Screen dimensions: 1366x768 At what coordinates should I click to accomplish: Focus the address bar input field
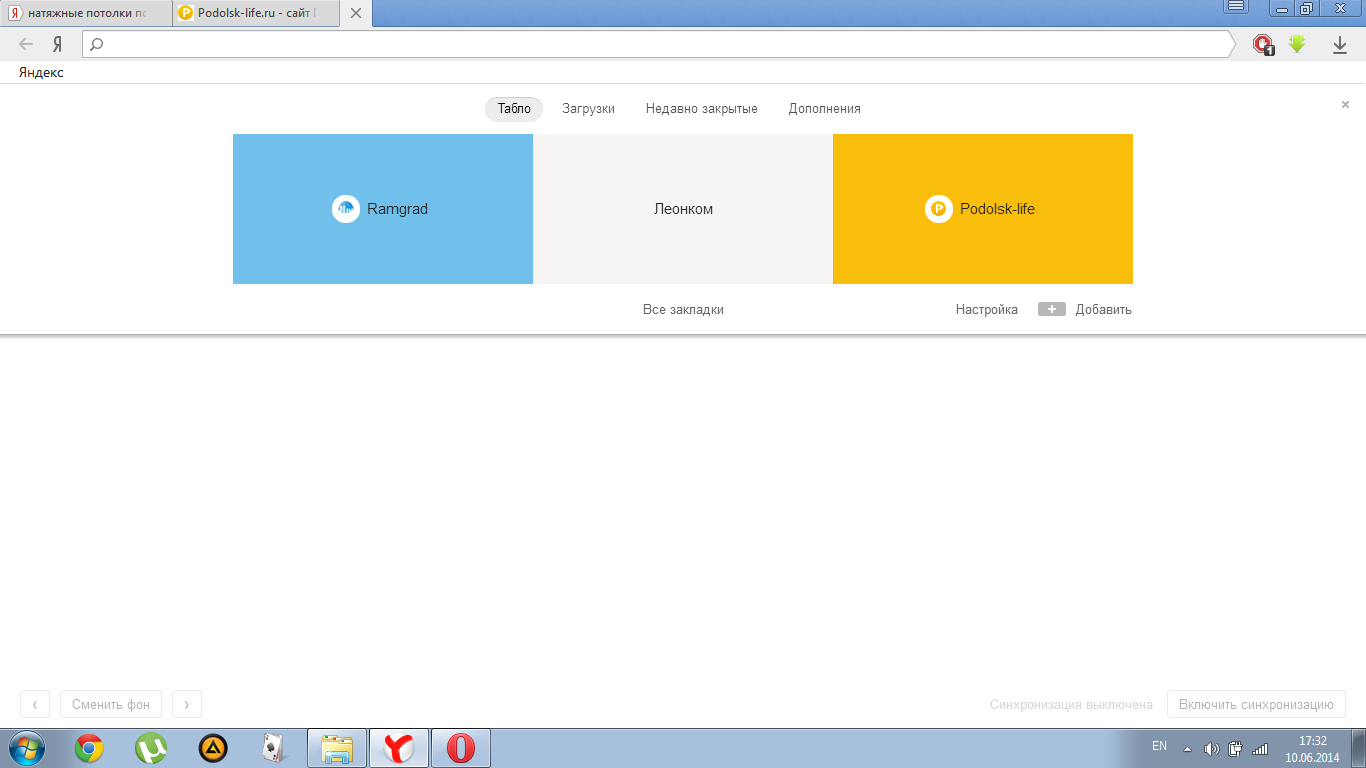pyautogui.click(x=660, y=44)
